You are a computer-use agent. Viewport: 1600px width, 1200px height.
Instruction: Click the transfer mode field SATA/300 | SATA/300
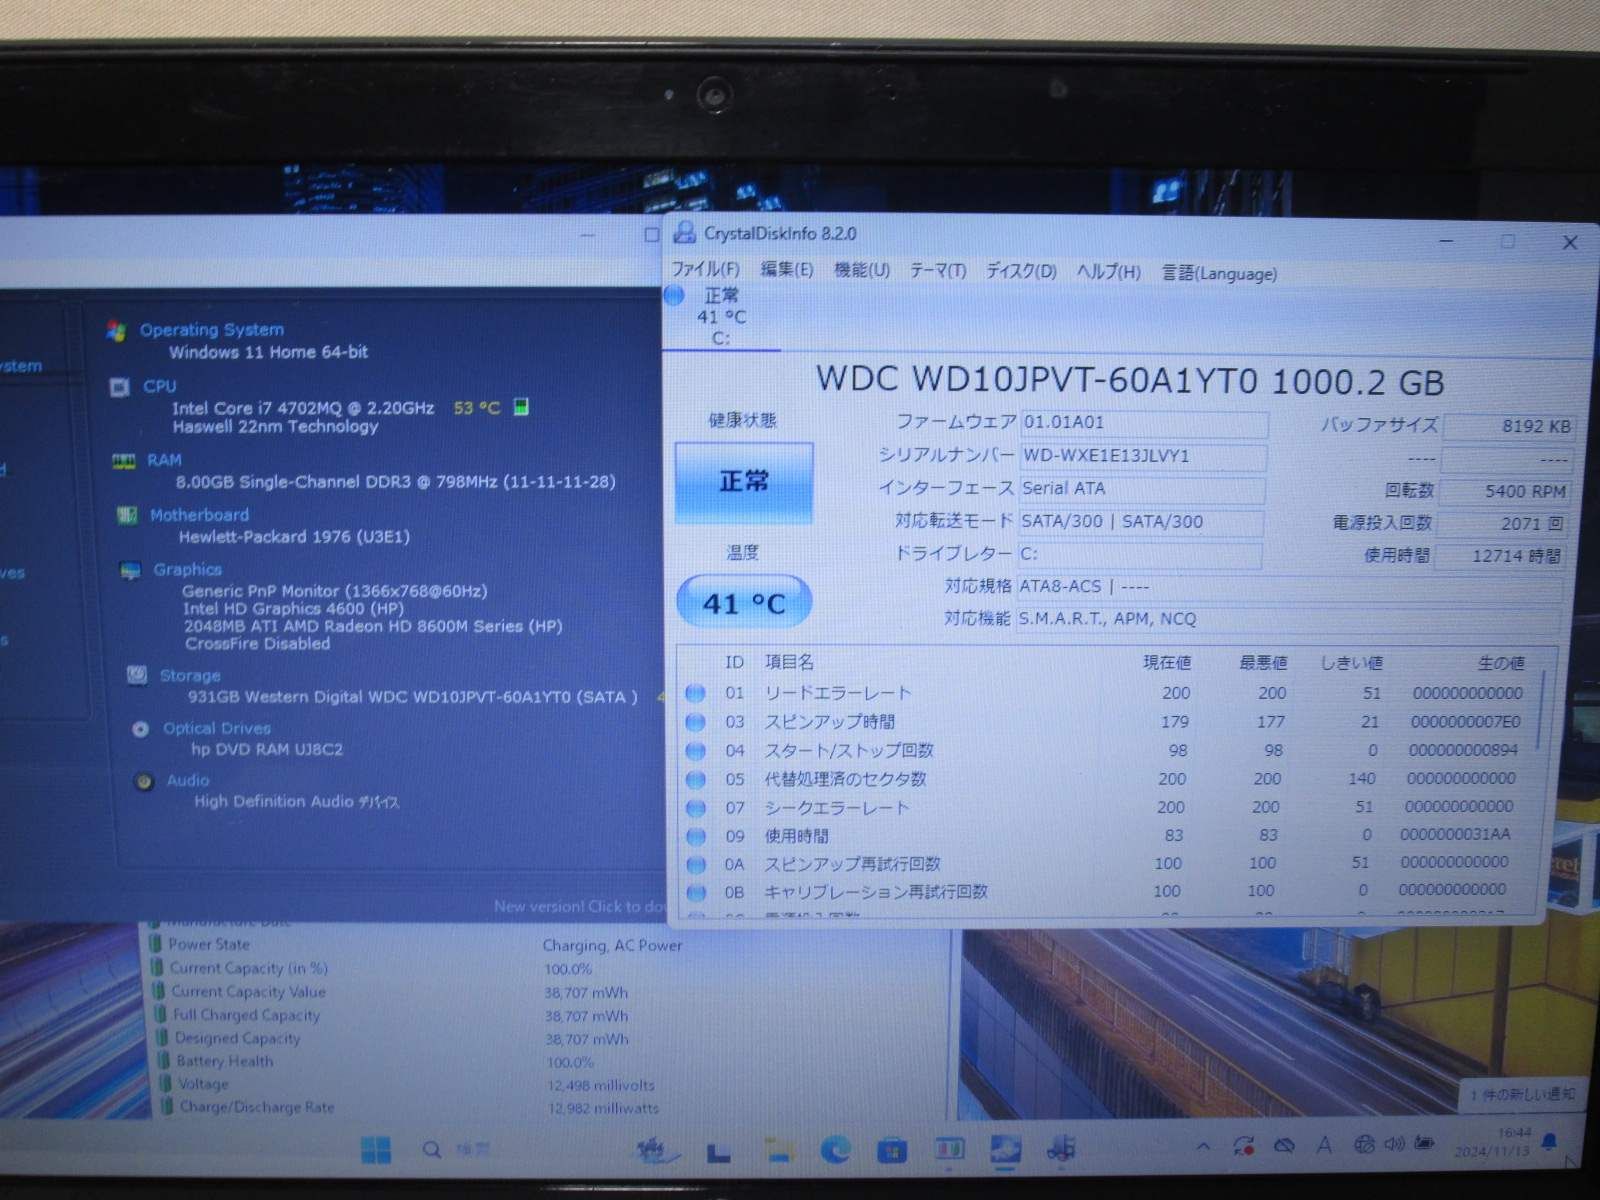[1141, 522]
